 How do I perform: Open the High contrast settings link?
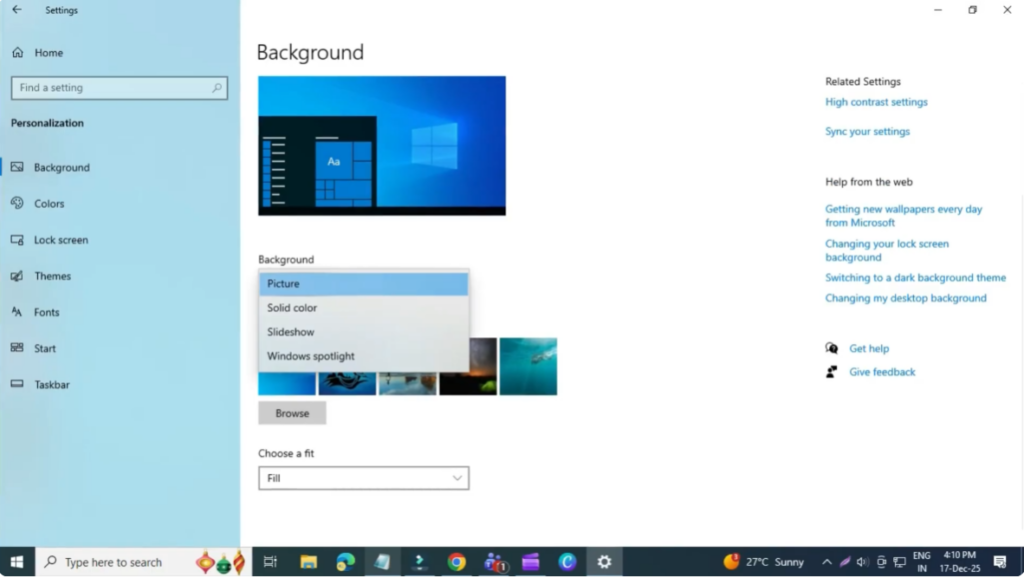(876, 101)
